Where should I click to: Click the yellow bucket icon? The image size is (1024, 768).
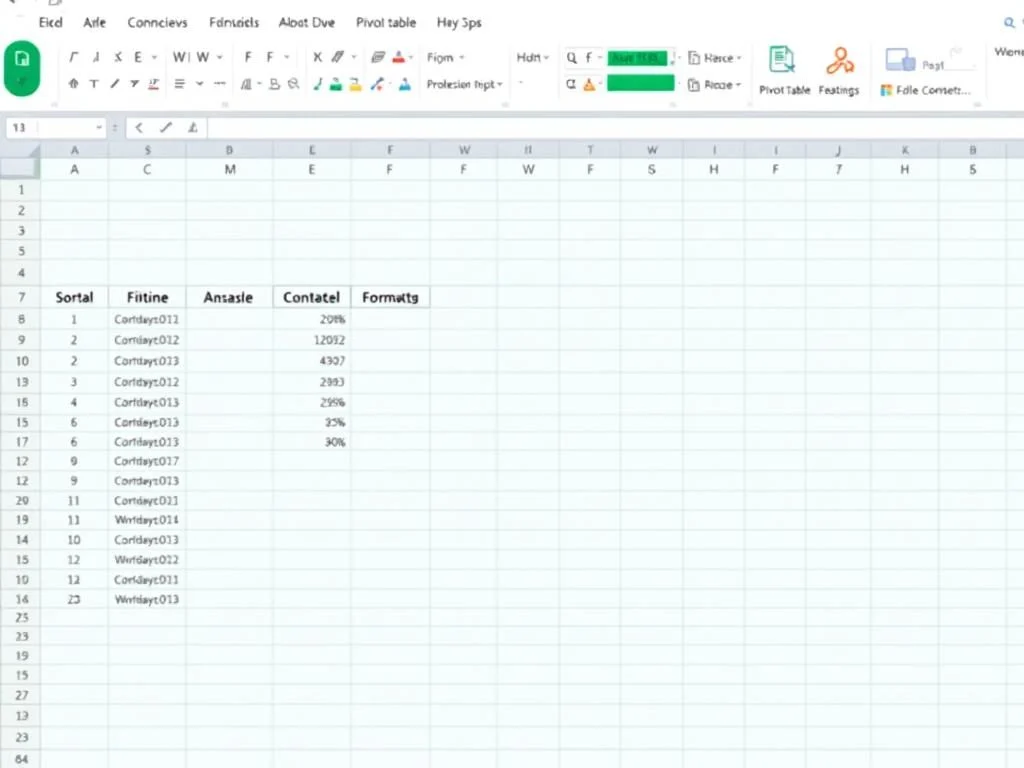(x=355, y=84)
